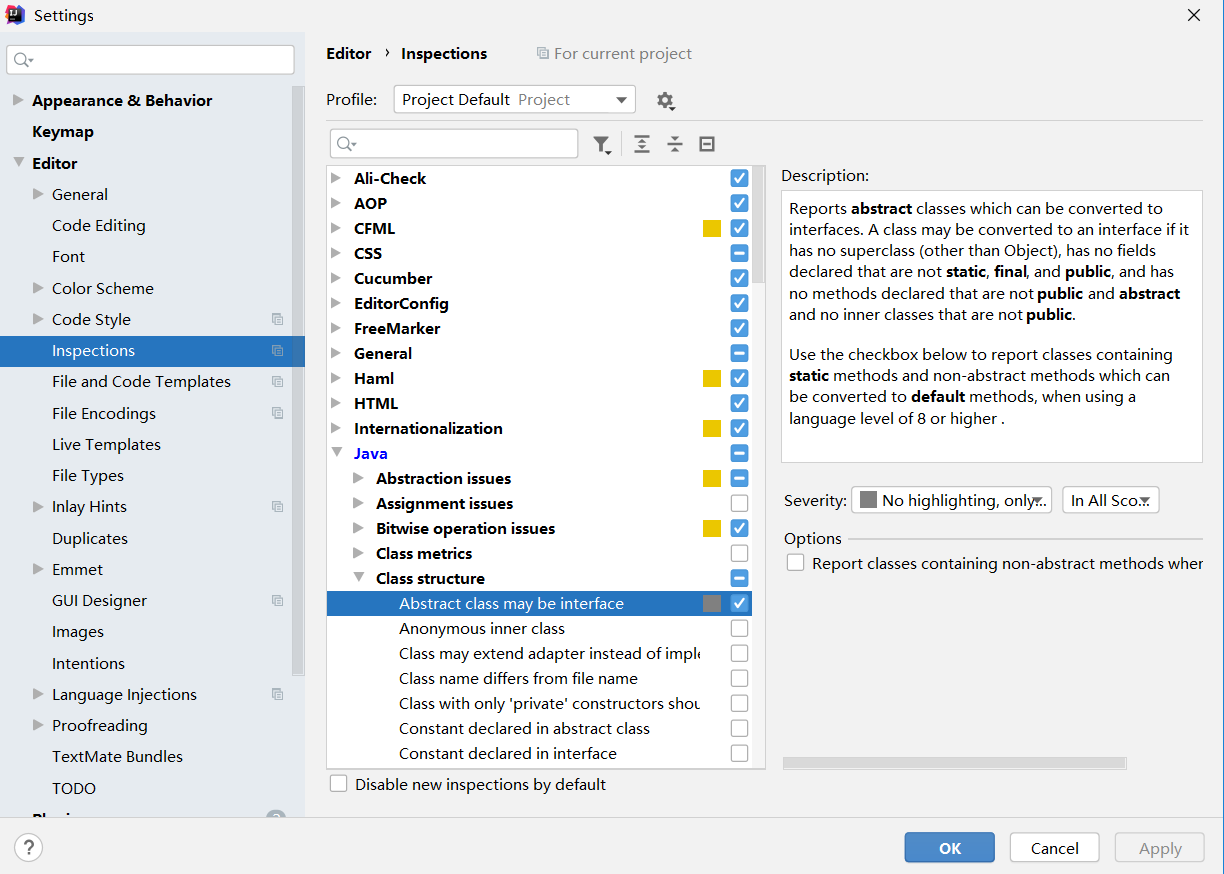1224x874 pixels.
Task: Expand the Bitwise operation issues group
Action: tap(359, 528)
